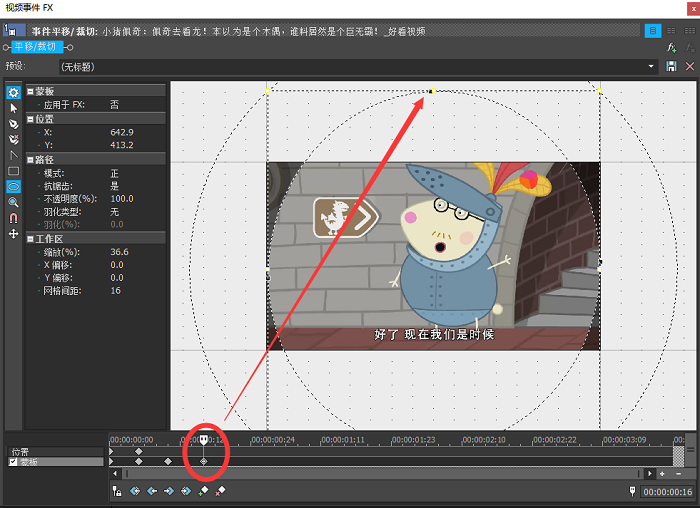Zoom out the keyframe timeline with minus
The image size is (700, 508).
coord(679,474)
